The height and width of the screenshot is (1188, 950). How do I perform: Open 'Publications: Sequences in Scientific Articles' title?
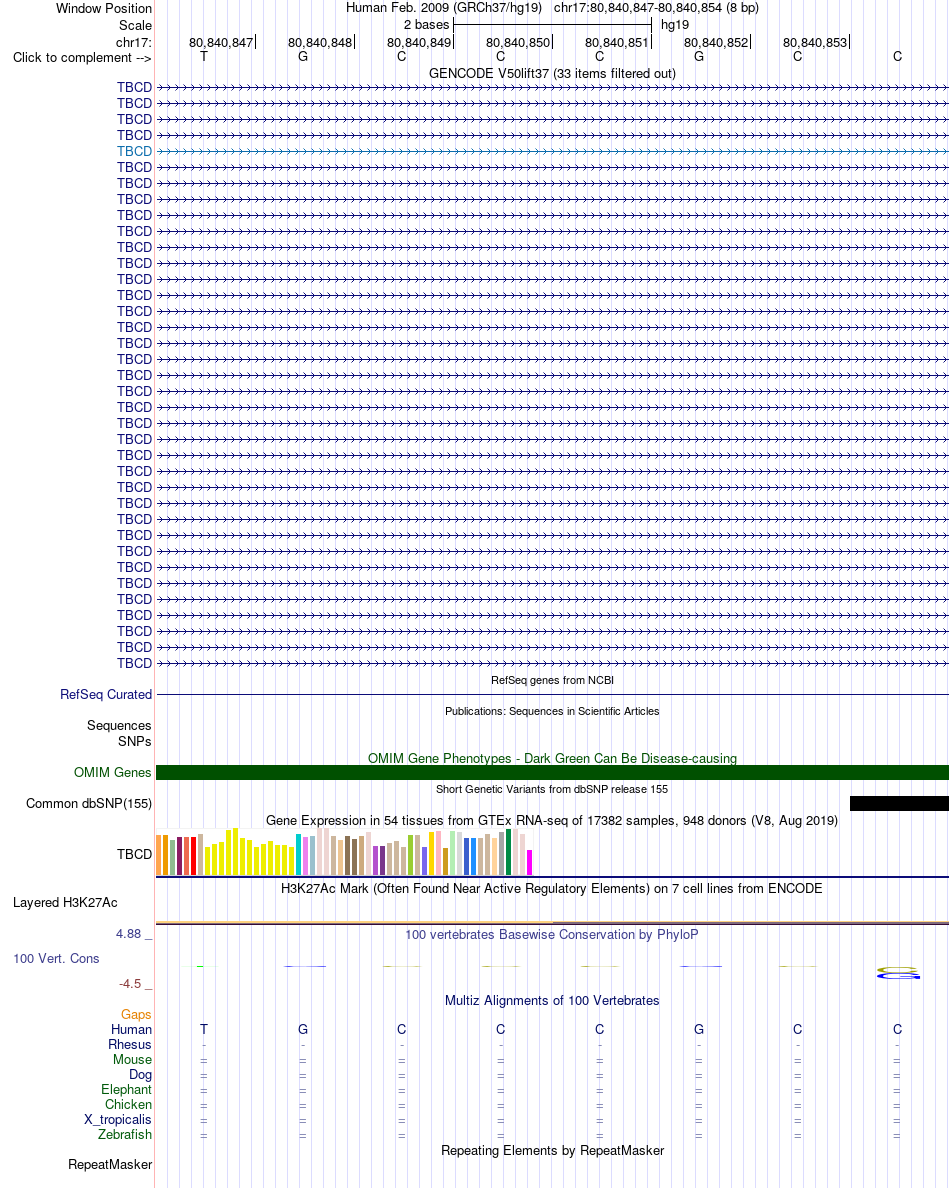pos(552,711)
